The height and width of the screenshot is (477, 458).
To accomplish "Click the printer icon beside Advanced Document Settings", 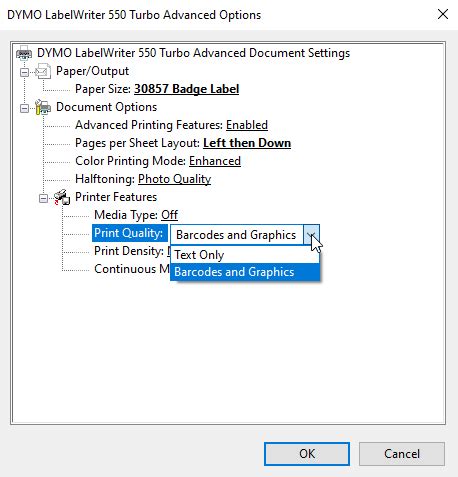I will (x=24, y=53).
